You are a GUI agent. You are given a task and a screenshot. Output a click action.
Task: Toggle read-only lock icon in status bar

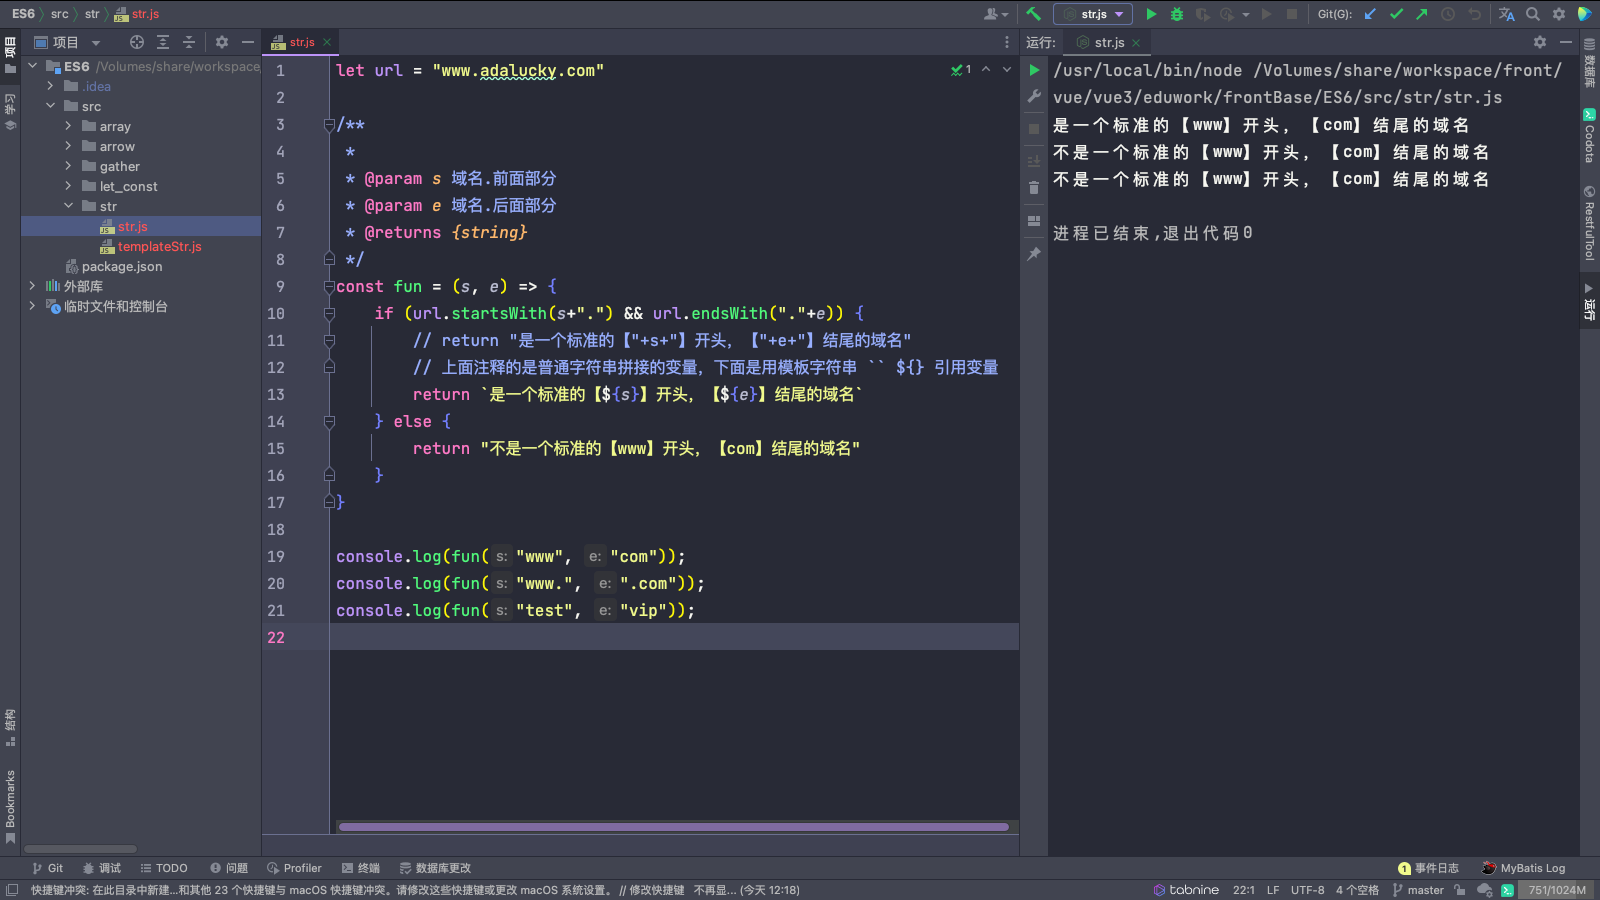pyautogui.click(x=1460, y=890)
